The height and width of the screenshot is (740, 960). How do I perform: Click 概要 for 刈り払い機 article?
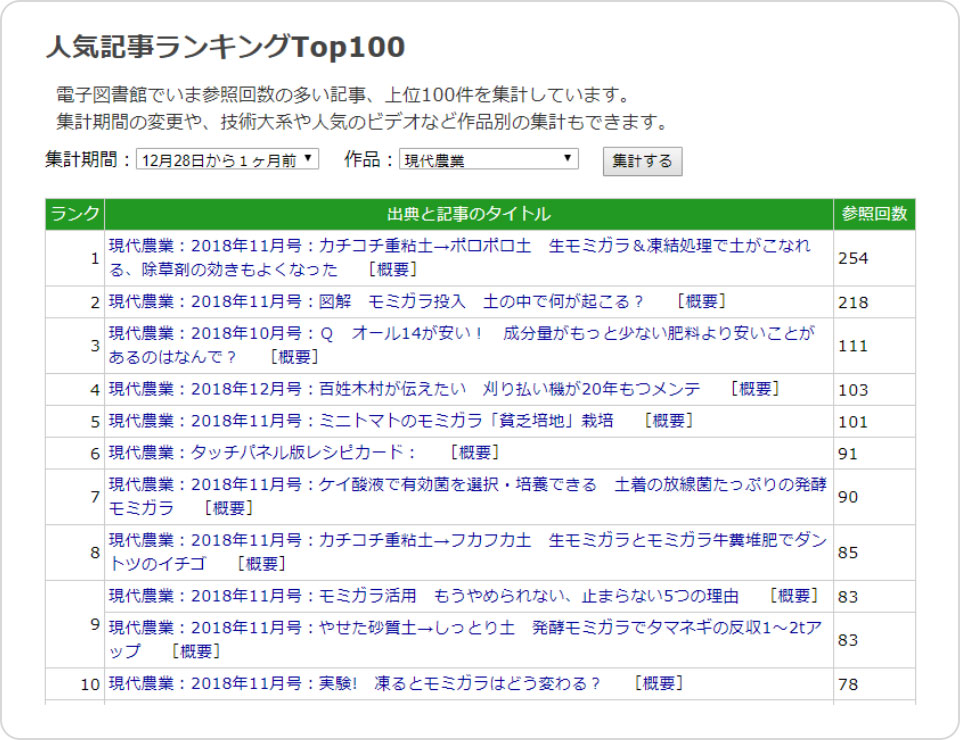tap(755, 389)
